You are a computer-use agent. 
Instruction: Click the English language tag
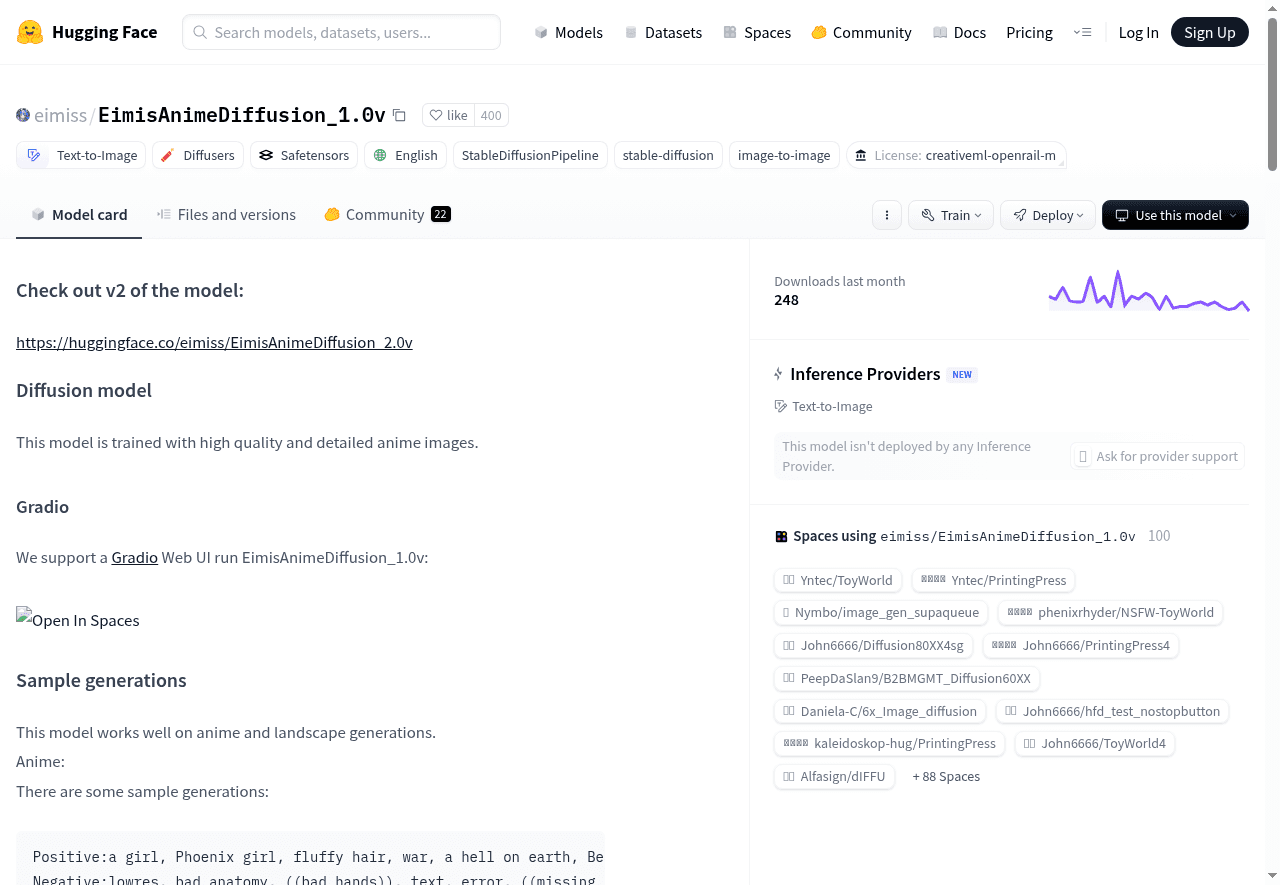coord(405,155)
